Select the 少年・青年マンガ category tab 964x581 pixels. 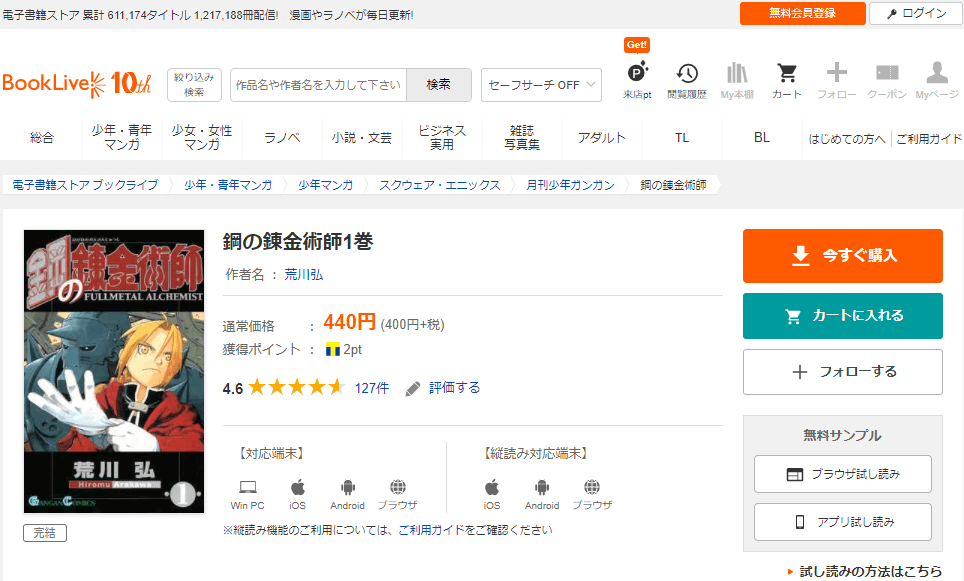(x=122, y=138)
